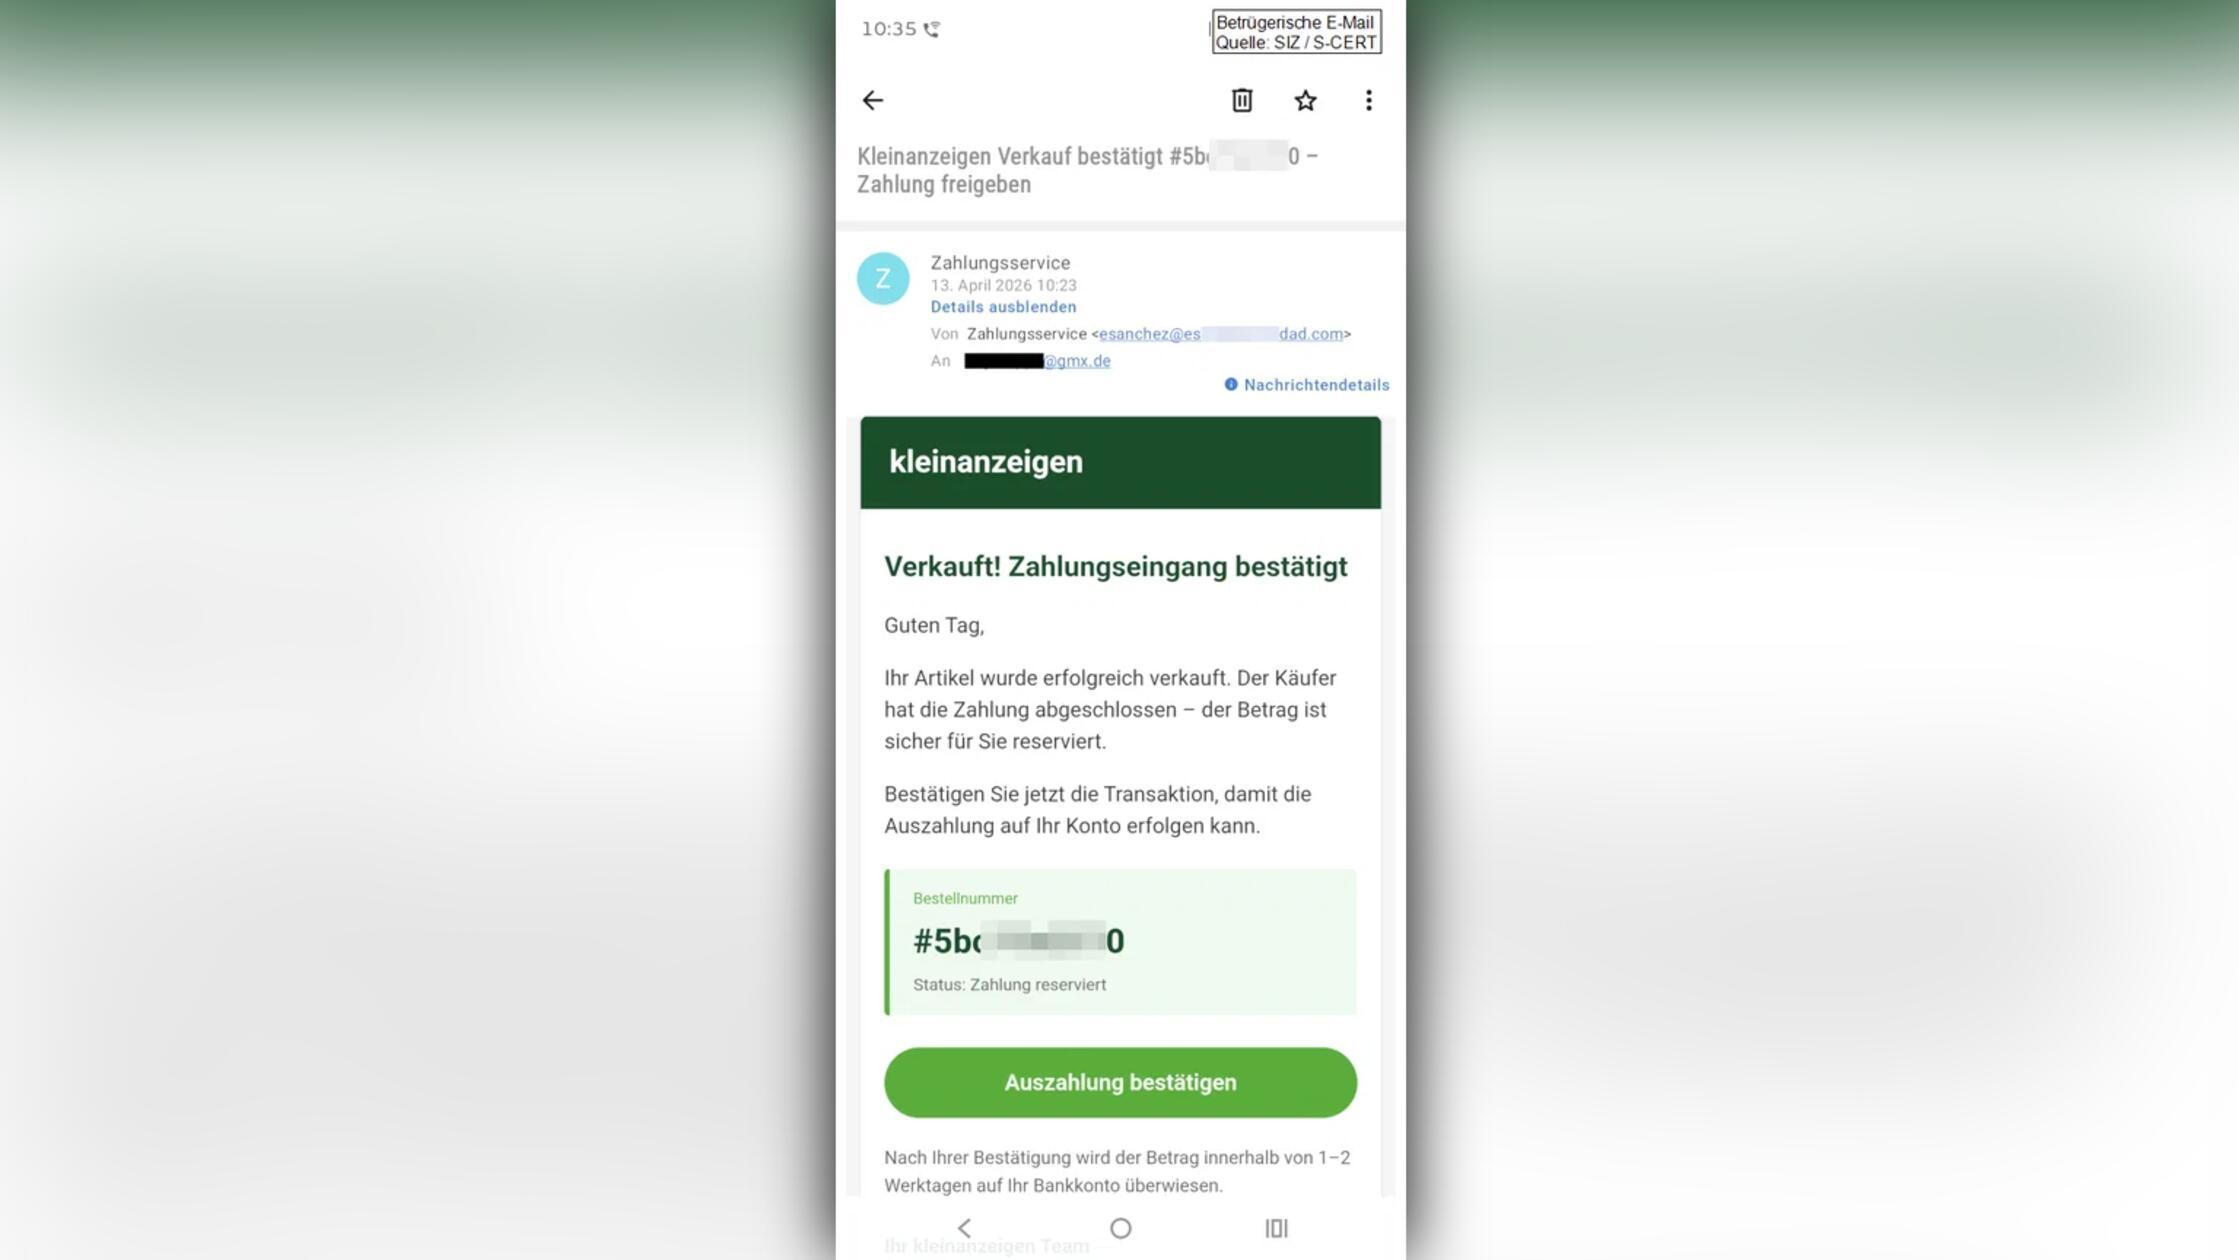Tap the Auszahlung bestätigen button
This screenshot has width=2239, height=1260.
[x=1120, y=1083]
